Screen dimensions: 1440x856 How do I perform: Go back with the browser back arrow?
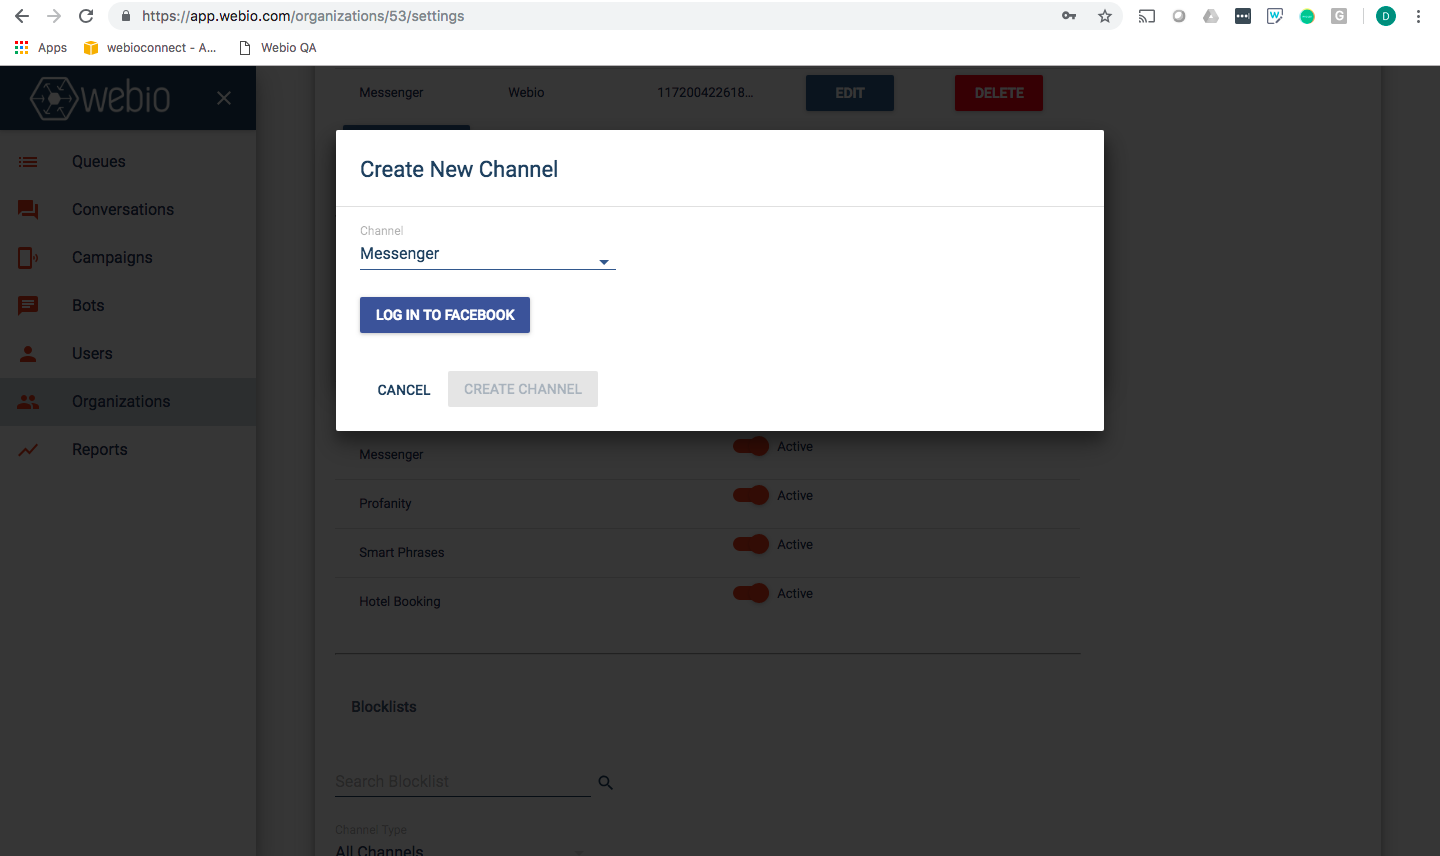22,16
